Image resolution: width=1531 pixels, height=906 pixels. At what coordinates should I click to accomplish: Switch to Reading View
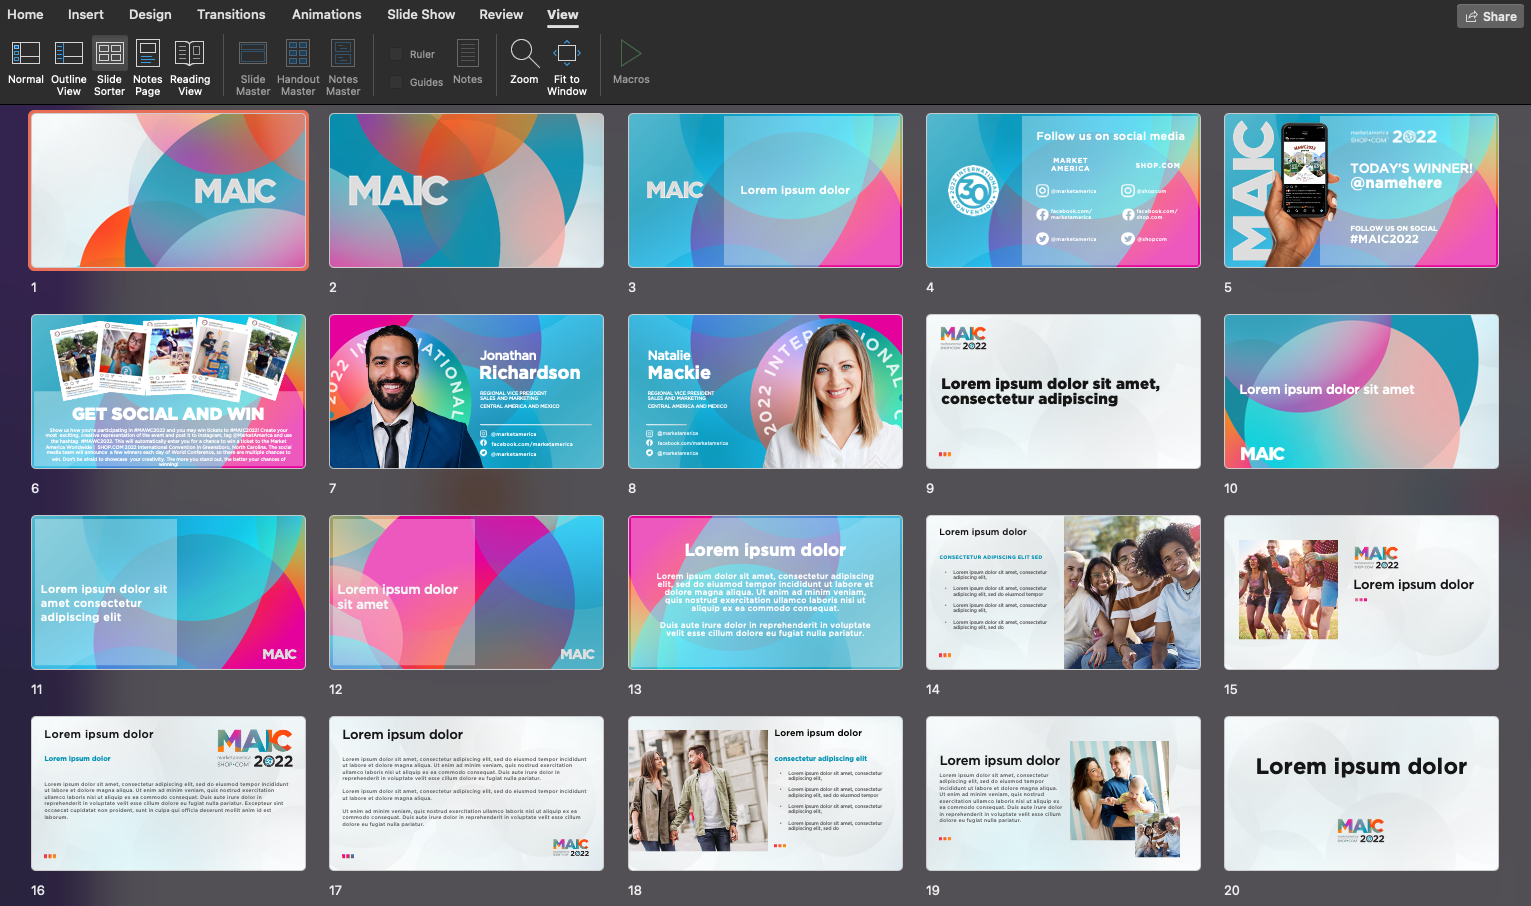[190, 68]
